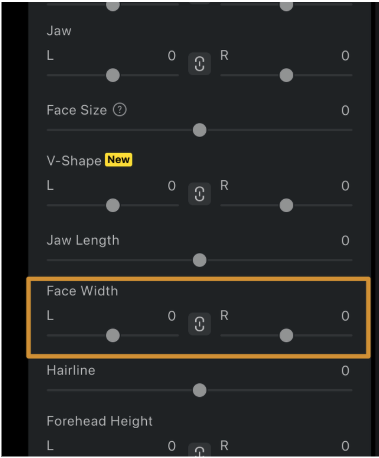Click the Hairline slider handle
This screenshot has width=379, height=458.
(200, 390)
